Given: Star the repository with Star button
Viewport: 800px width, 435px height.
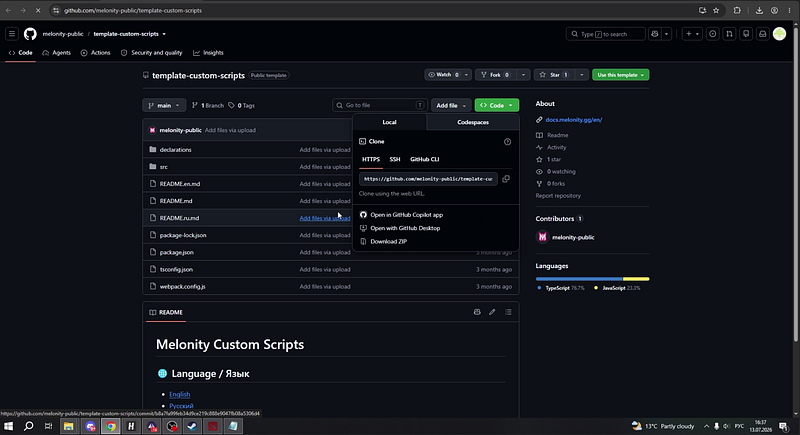Looking at the screenshot, I should click(x=554, y=75).
